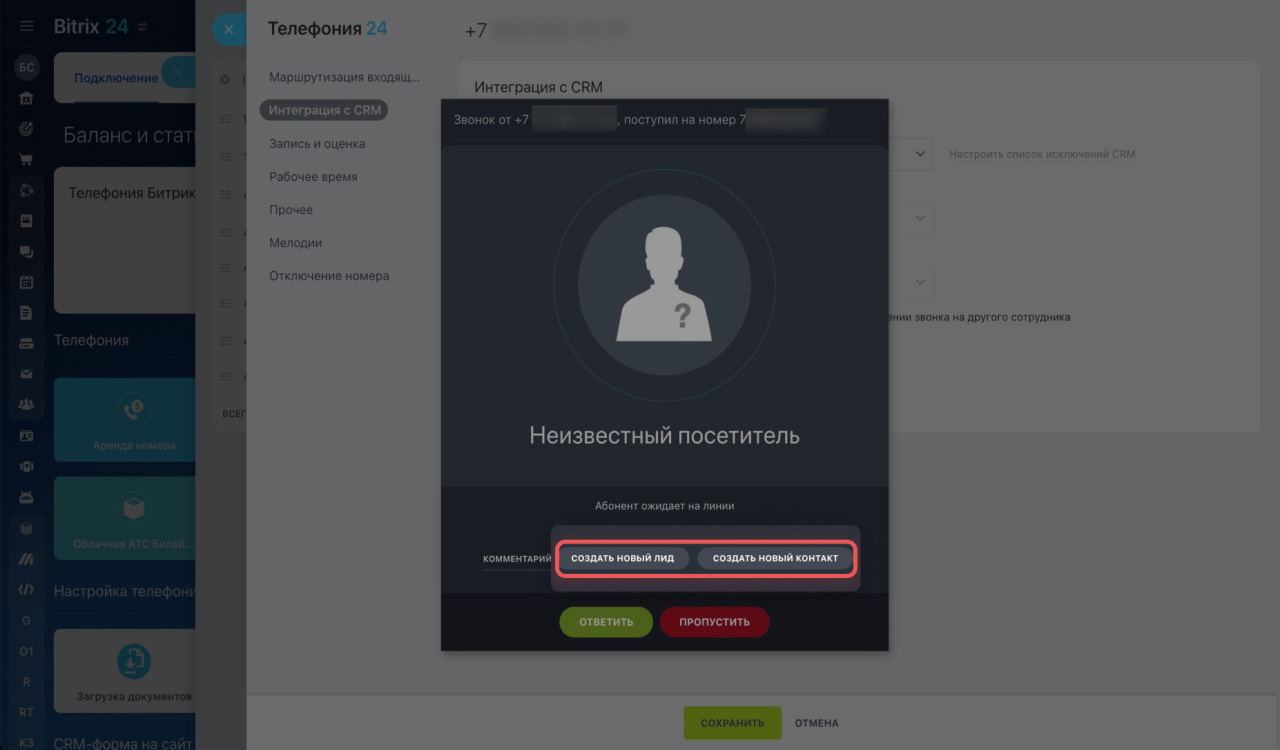Open 'Запись и оценка' section
This screenshot has height=750, width=1280.
tap(317, 143)
